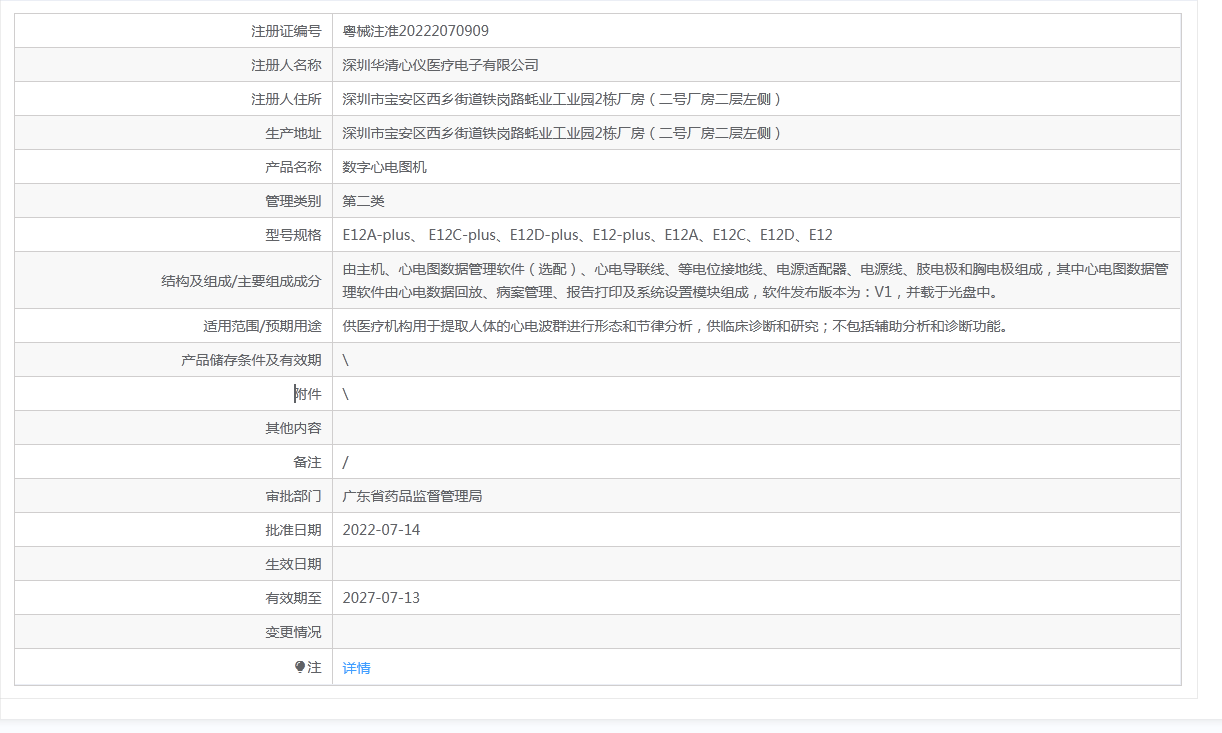Click registration number 粤械注准20222070909
The image size is (1222, 733).
point(415,31)
